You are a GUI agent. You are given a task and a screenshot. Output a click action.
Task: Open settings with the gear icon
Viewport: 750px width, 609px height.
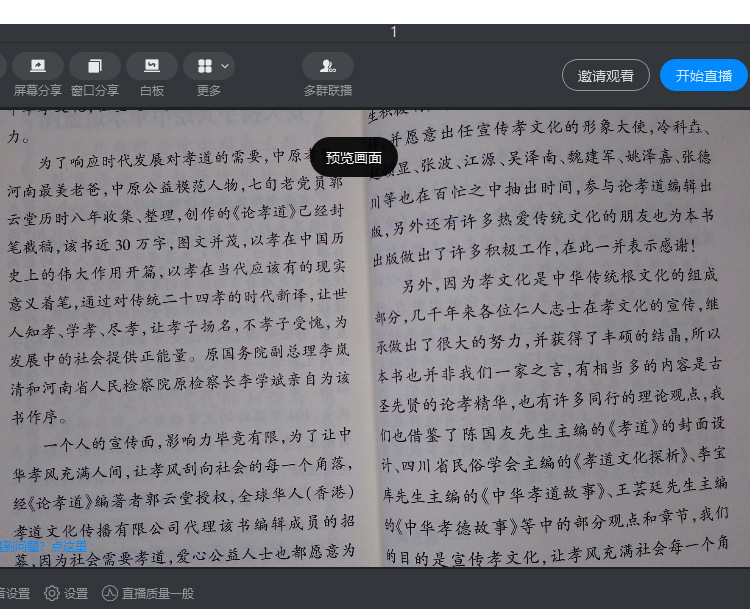point(52,593)
